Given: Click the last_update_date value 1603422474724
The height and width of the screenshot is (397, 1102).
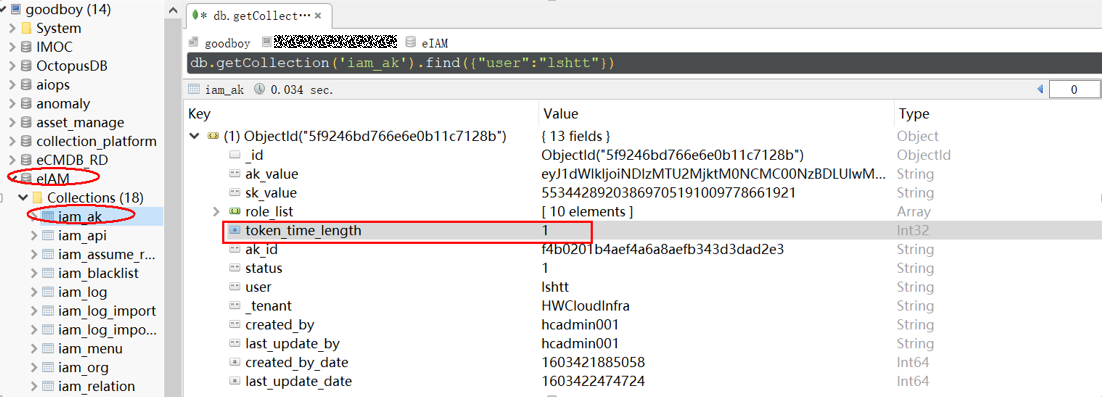Looking at the screenshot, I should [x=593, y=382].
